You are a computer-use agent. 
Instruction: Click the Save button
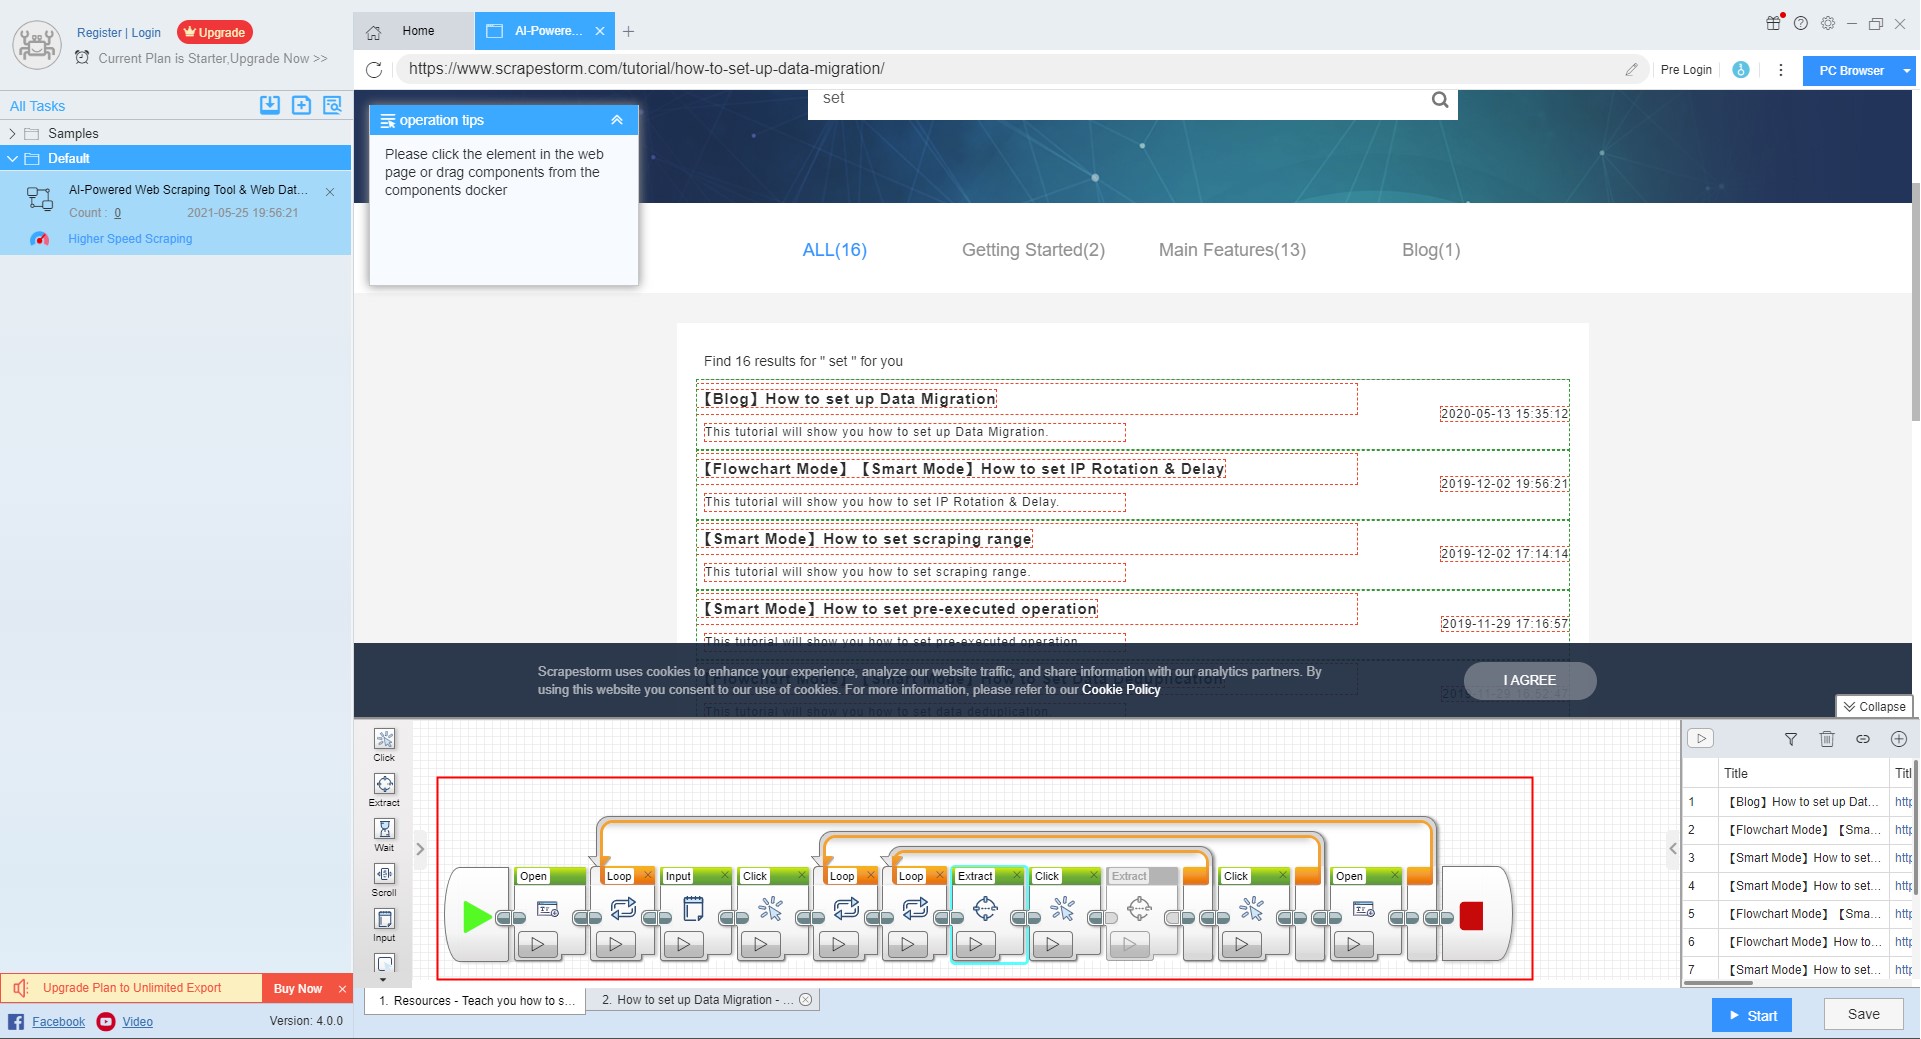point(1863,1014)
